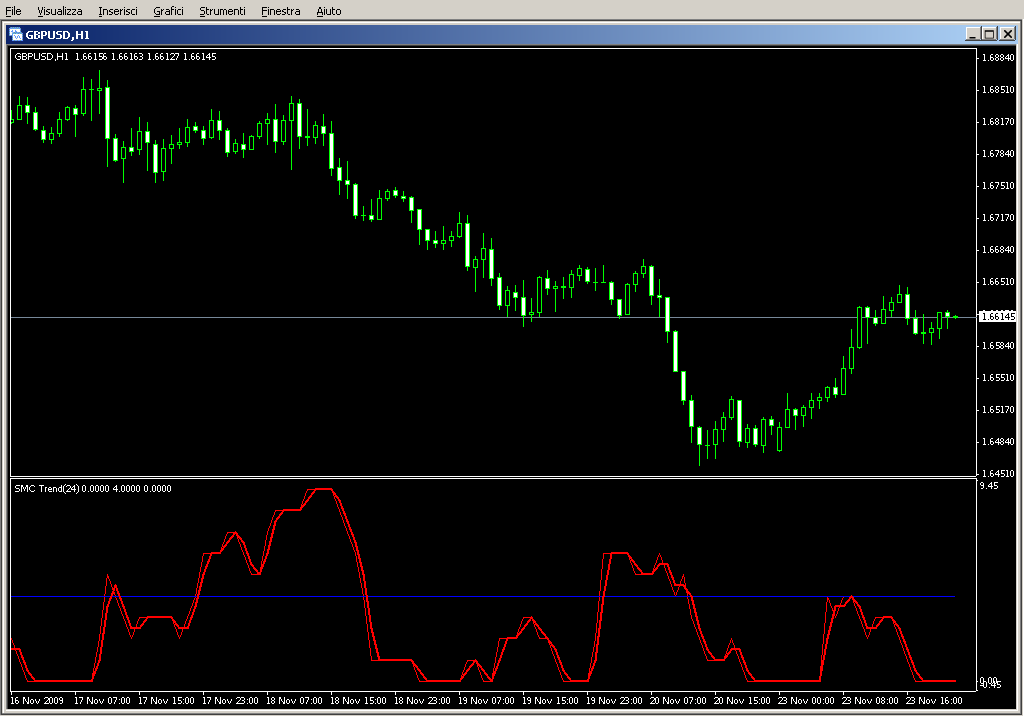Click the GBPUSD,H1 OHLC price label
Image resolution: width=1024 pixels, height=717 pixels.
115,57
